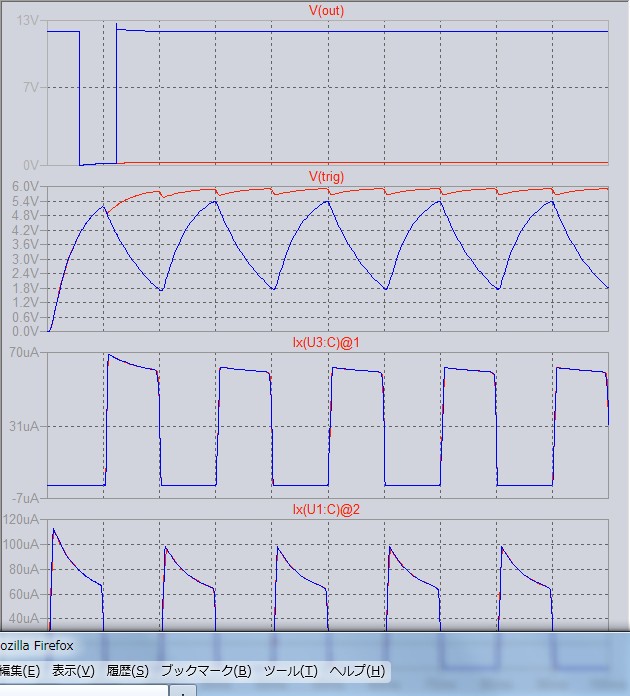The image size is (630, 696).
Task: Click the 40uA axis label
Action: (24, 618)
